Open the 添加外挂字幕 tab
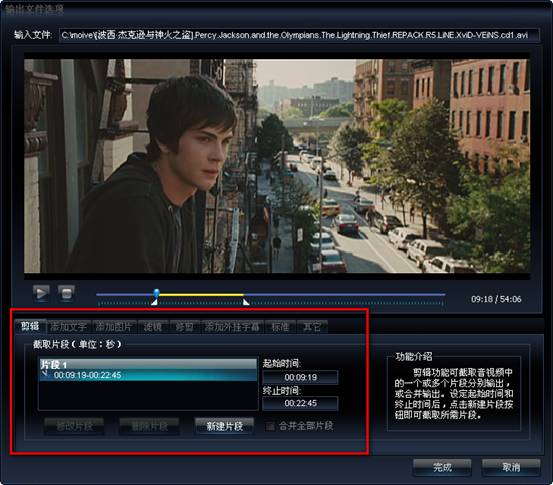Screen dimensions: 553x485 click(232, 327)
